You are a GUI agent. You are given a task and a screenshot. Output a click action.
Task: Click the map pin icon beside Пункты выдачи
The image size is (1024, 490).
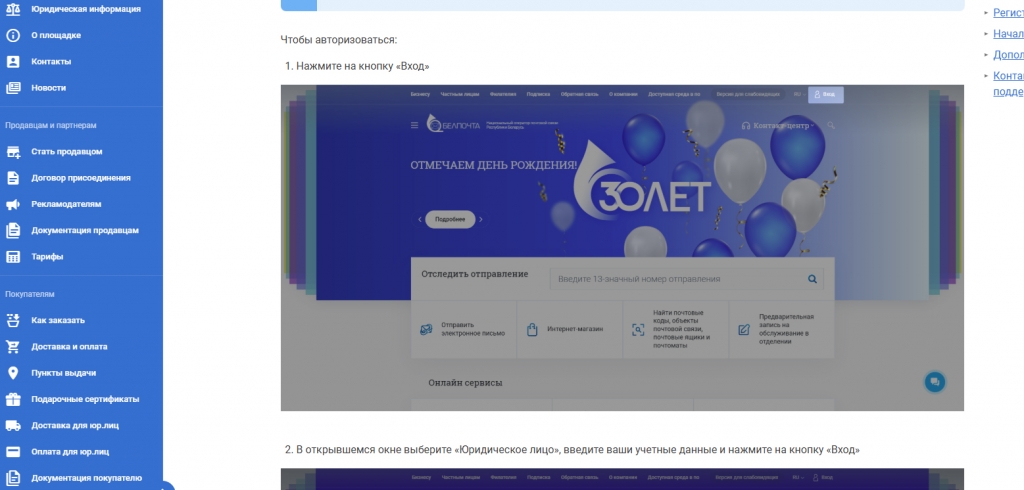(13, 373)
